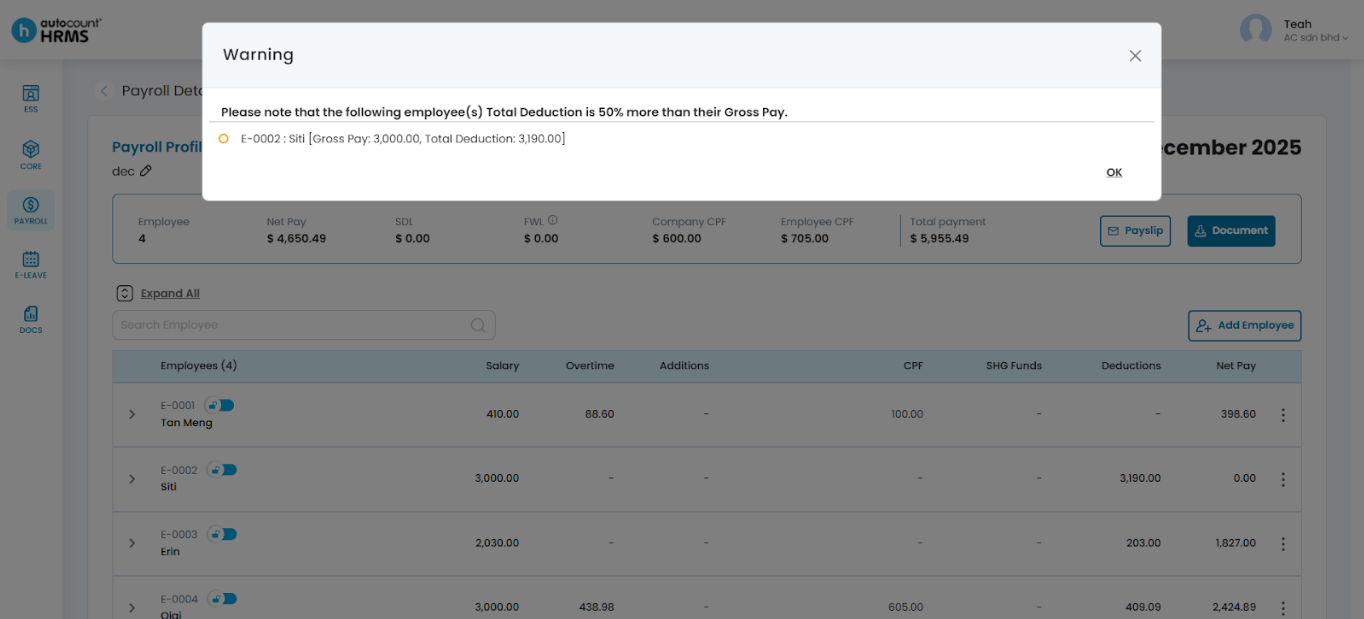
Task: Open the more options menu for Erin
Action: coord(1283,544)
